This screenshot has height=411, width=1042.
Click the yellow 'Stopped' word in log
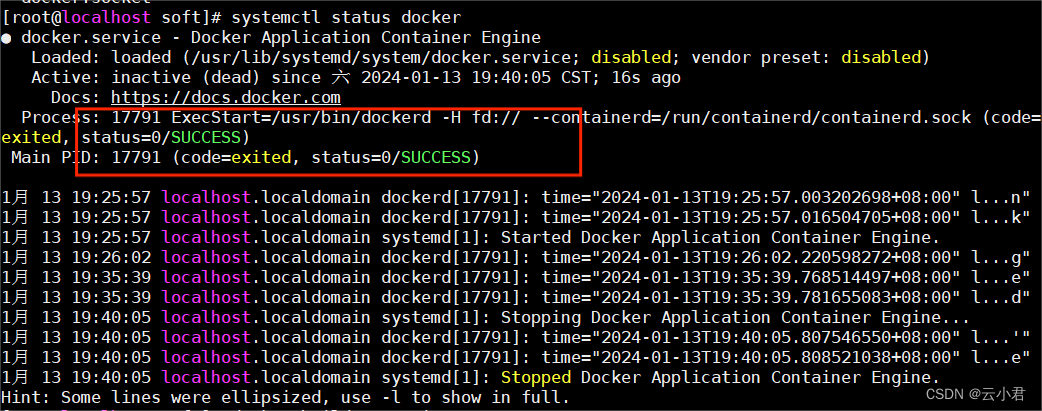tap(536, 377)
